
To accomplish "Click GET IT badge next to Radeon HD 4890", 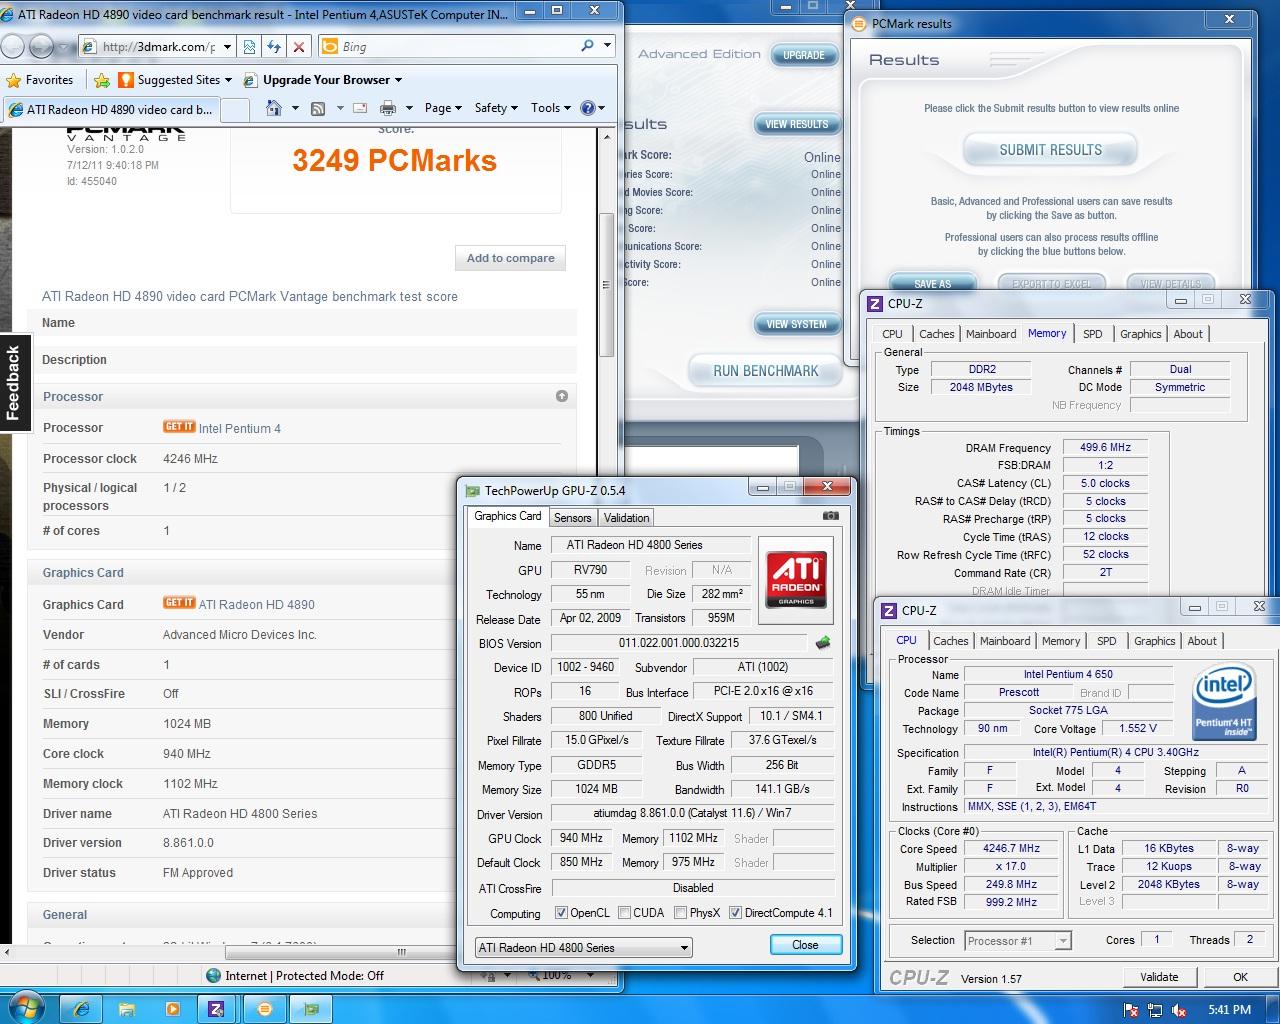I will [179, 603].
